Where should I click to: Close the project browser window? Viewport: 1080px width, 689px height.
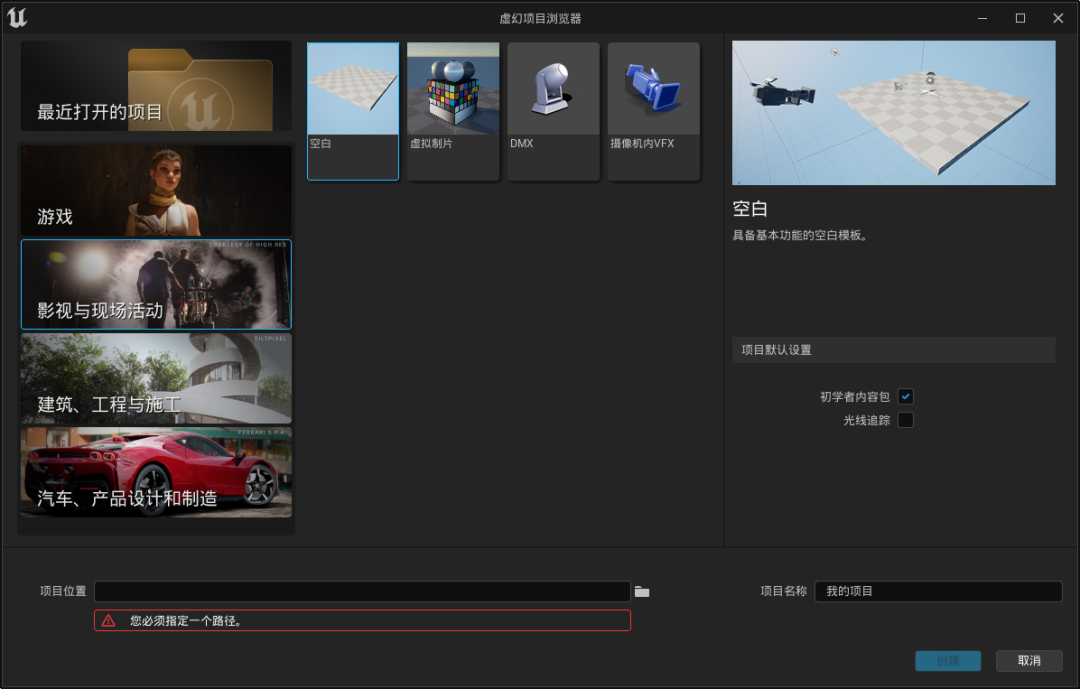1058,19
